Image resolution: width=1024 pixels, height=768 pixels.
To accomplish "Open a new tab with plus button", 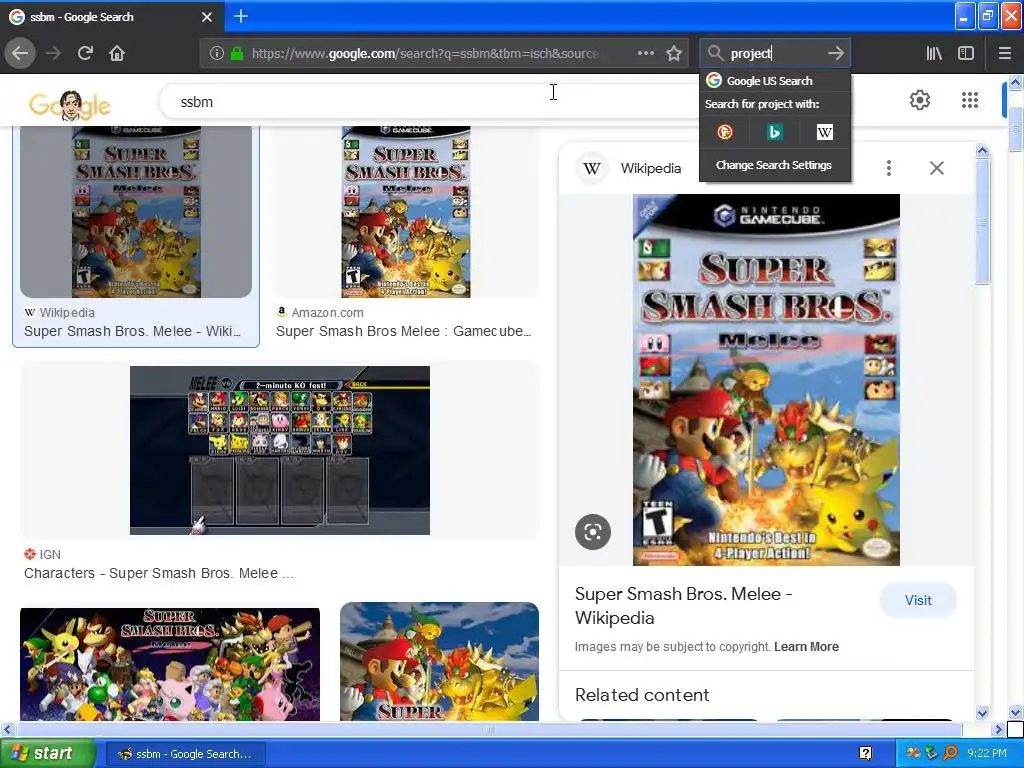I will point(240,16).
